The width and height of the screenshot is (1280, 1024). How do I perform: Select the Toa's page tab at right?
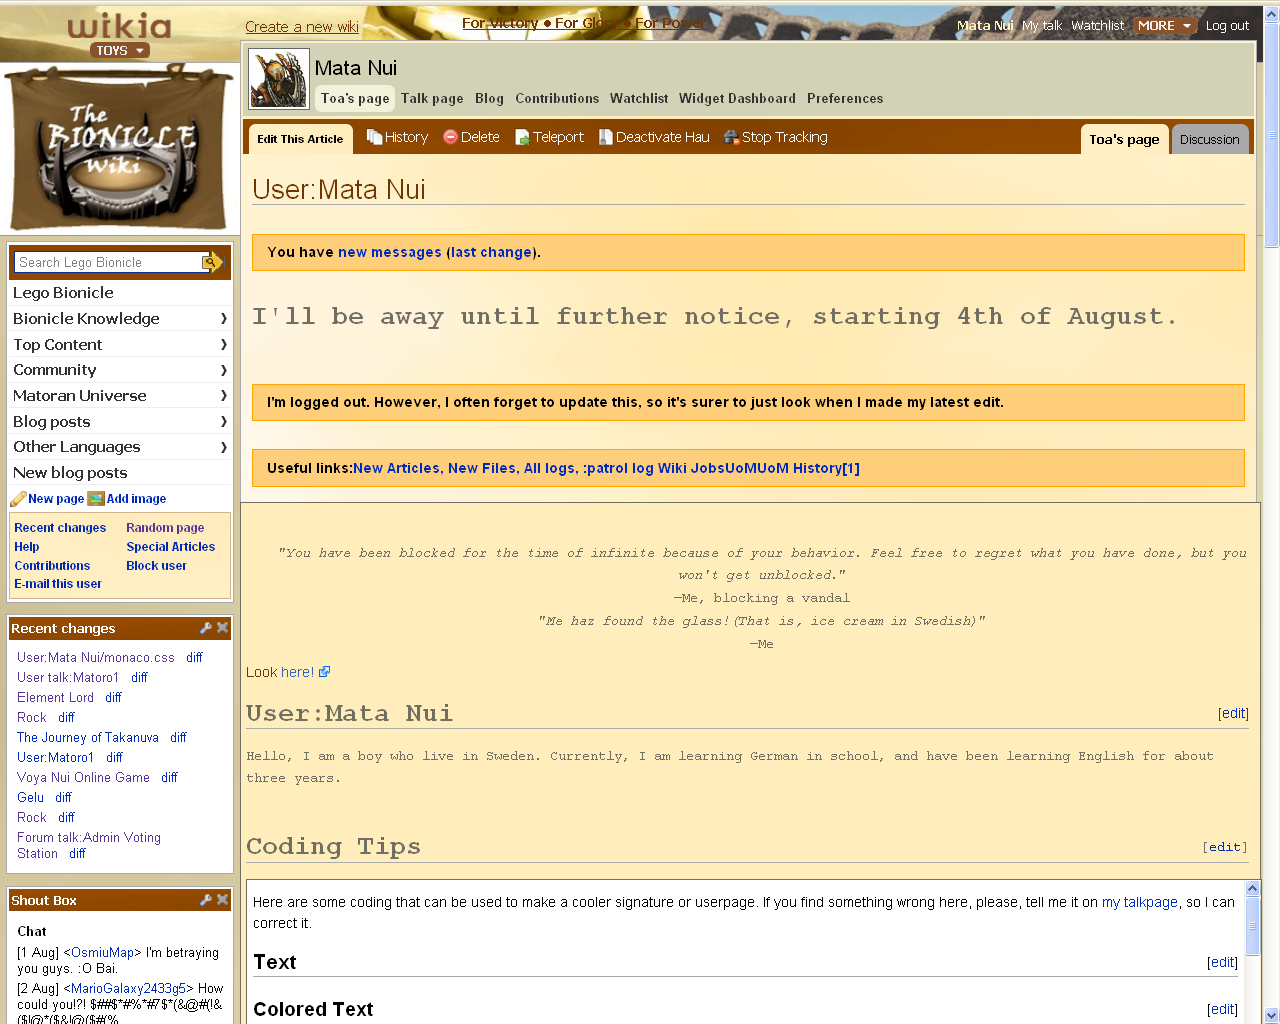coord(1124,140)
